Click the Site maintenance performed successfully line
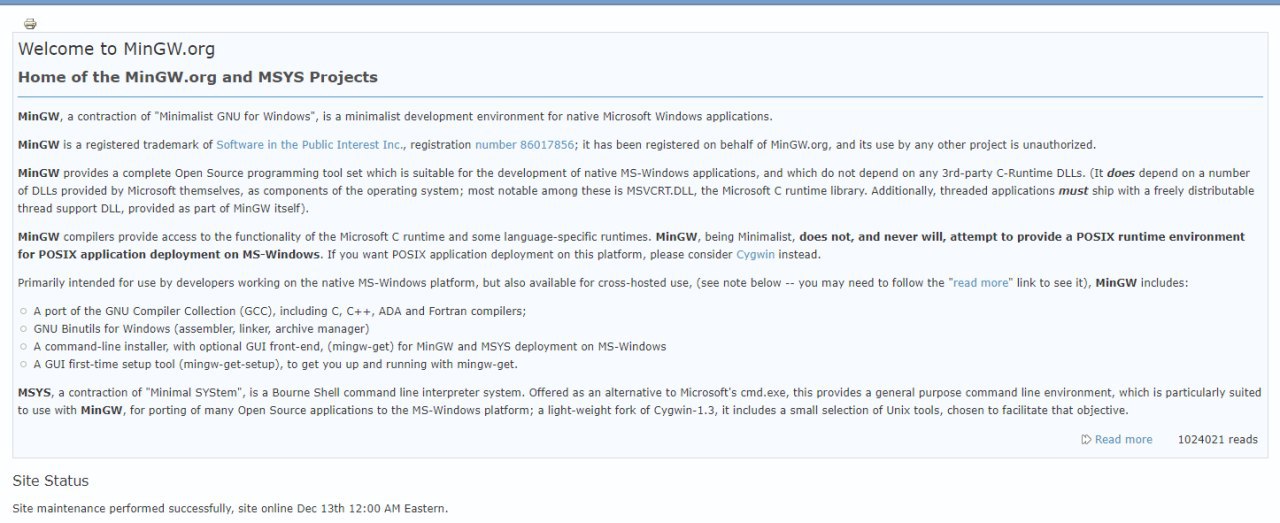 (x=230, y=509)
